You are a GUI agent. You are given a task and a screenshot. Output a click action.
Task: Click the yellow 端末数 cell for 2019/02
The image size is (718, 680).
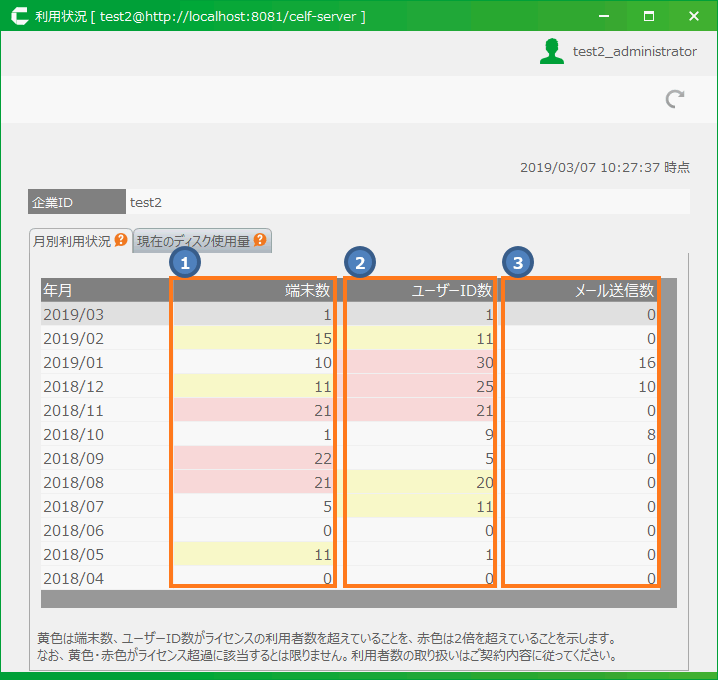click(254, 338)
